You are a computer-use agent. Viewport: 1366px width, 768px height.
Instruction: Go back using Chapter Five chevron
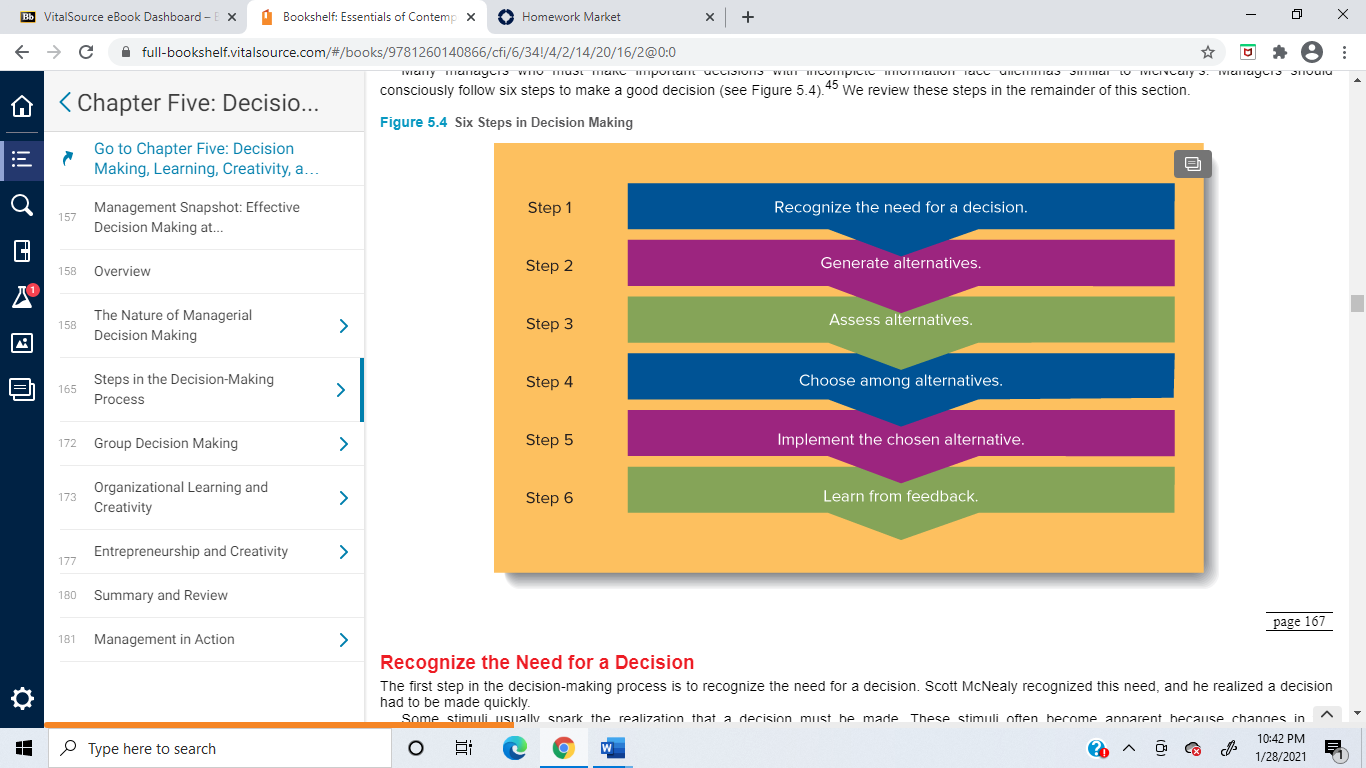coord(65,102)
